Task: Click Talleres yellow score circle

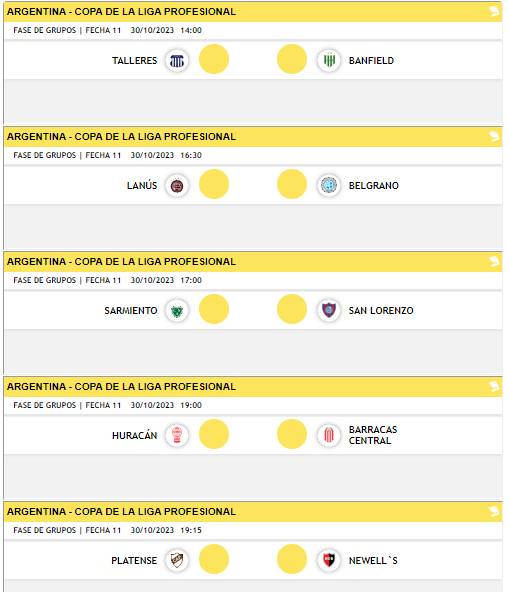Action: [214, 59]
